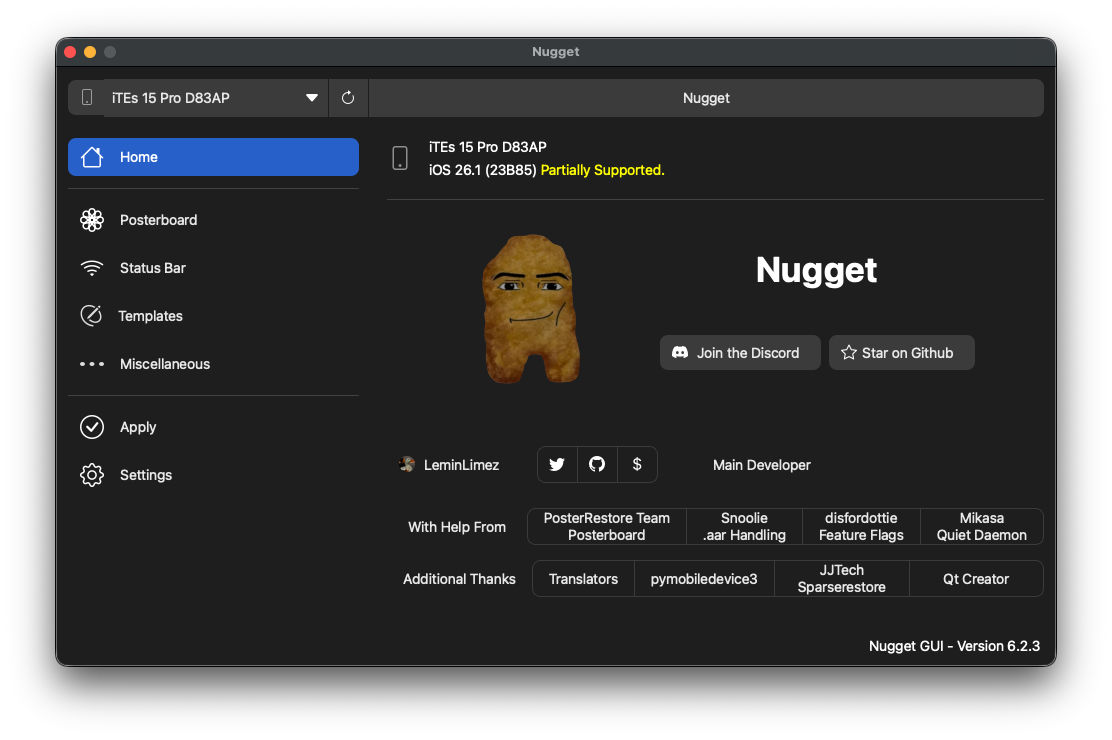The height and width of the screenshot is (740, 1112).
Task: Click the dollar sign donate icon
Action: [637, 465]
